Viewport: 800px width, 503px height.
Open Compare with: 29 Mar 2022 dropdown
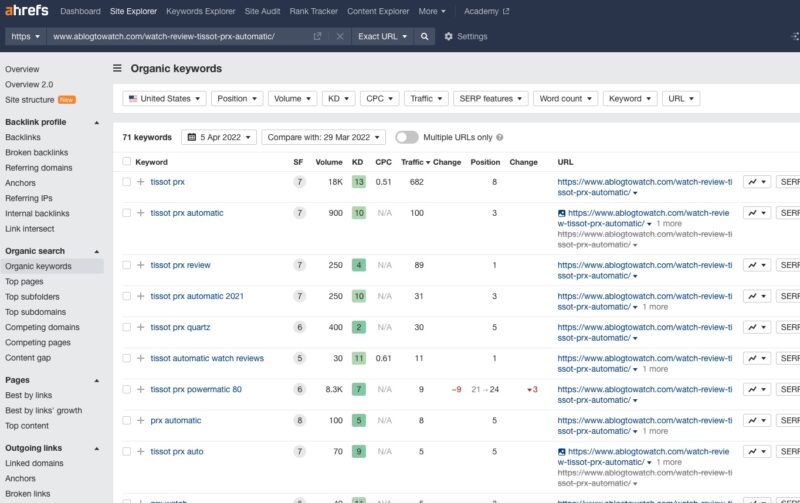[x=323, y=137]
